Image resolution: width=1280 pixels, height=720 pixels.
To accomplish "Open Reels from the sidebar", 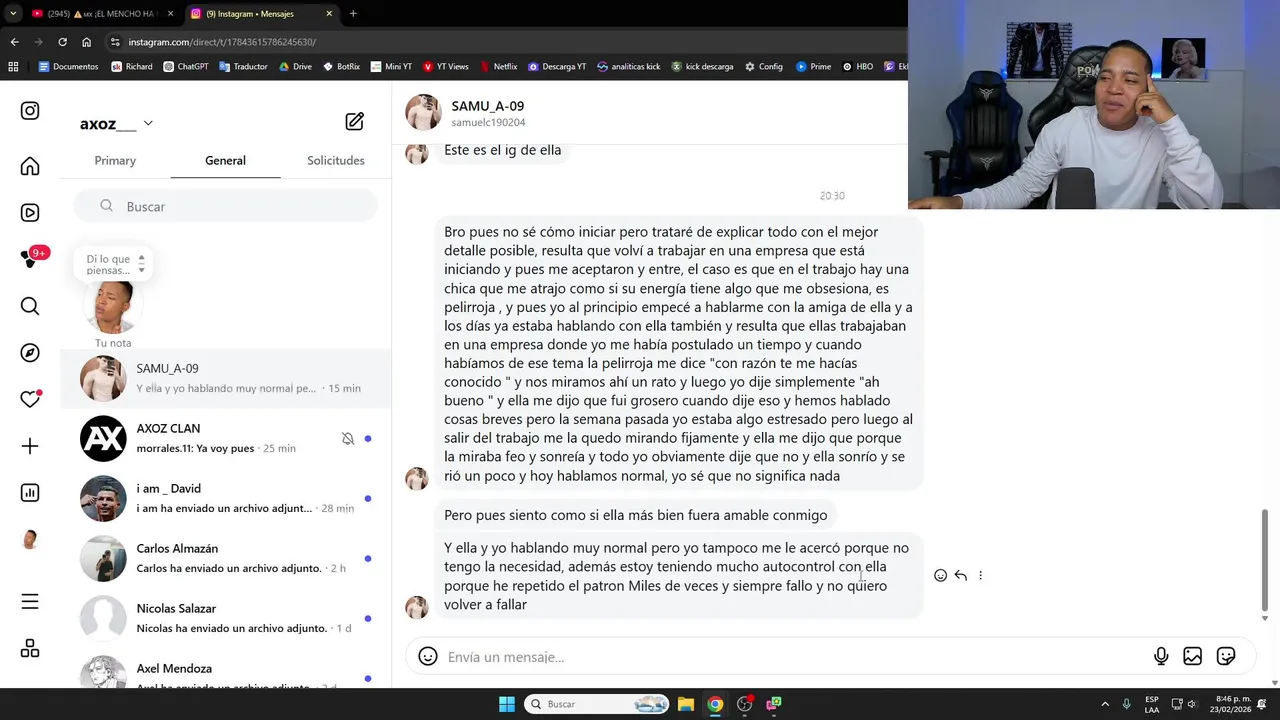I will [30, 213].
